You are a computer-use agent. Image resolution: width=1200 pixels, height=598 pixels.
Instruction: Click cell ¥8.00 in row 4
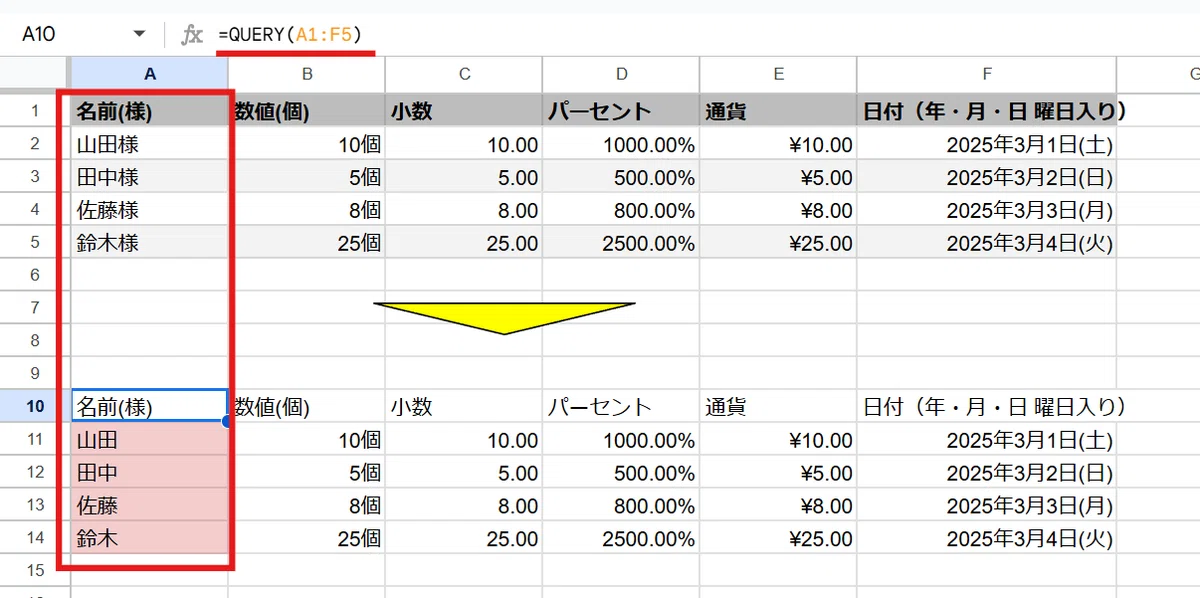778,210
